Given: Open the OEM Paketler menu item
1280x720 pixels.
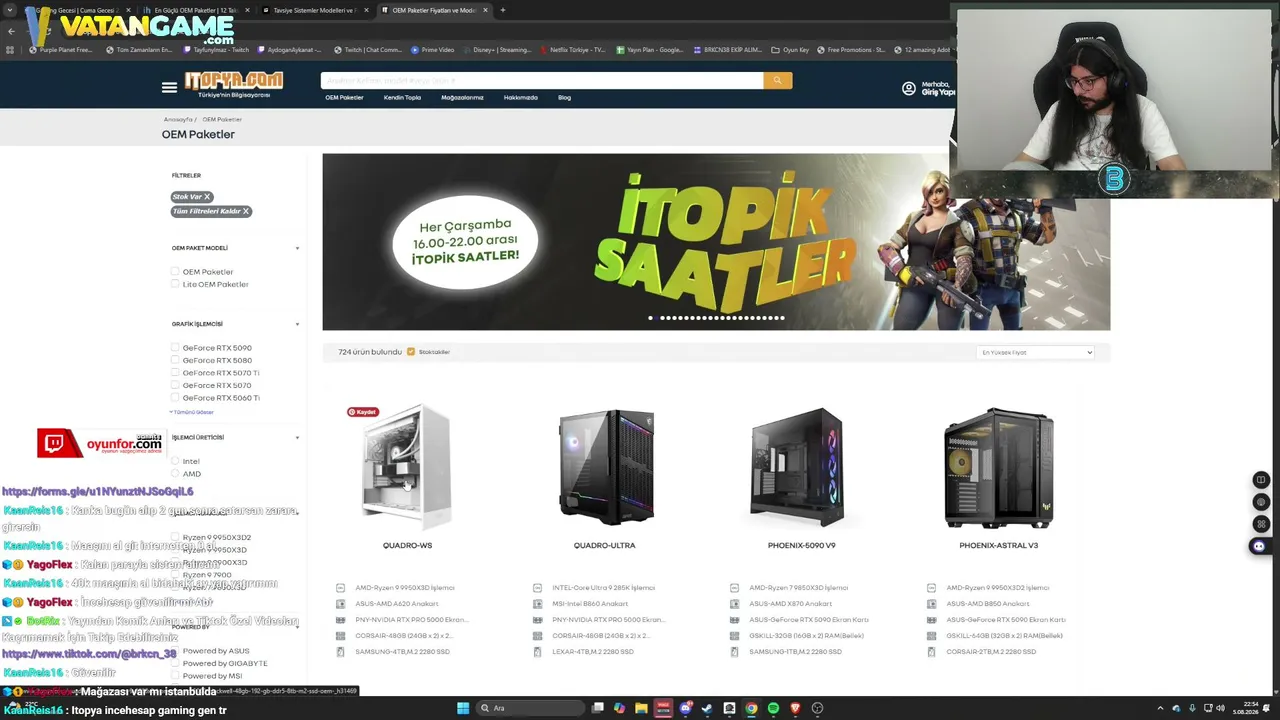Looking at the screenshot, I should 344,98.
